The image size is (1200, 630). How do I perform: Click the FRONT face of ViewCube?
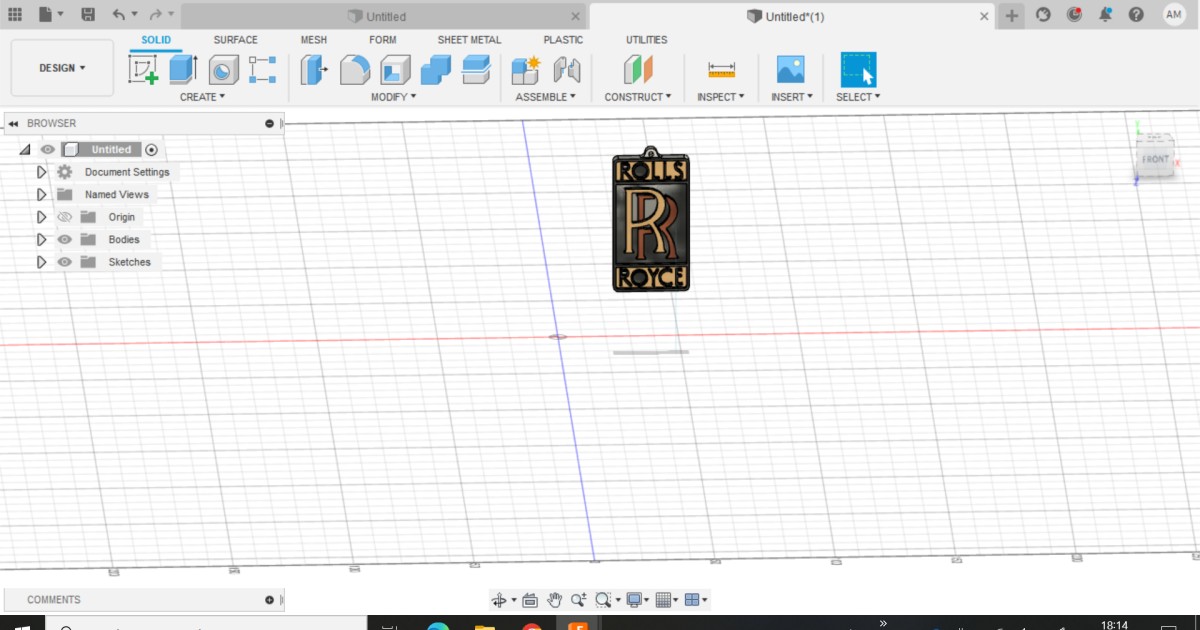(x=1155, y=159)
